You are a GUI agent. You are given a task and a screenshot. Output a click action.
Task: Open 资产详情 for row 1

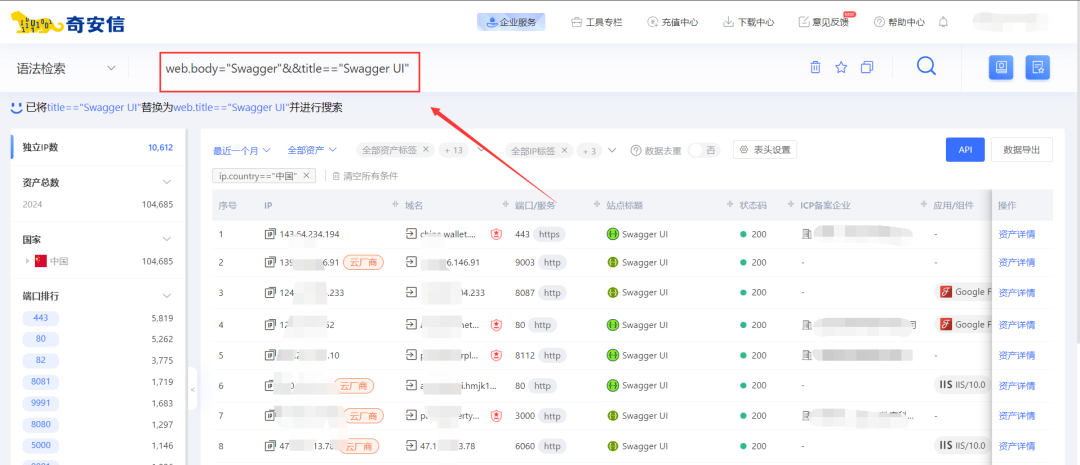(x=1016, y=234)
